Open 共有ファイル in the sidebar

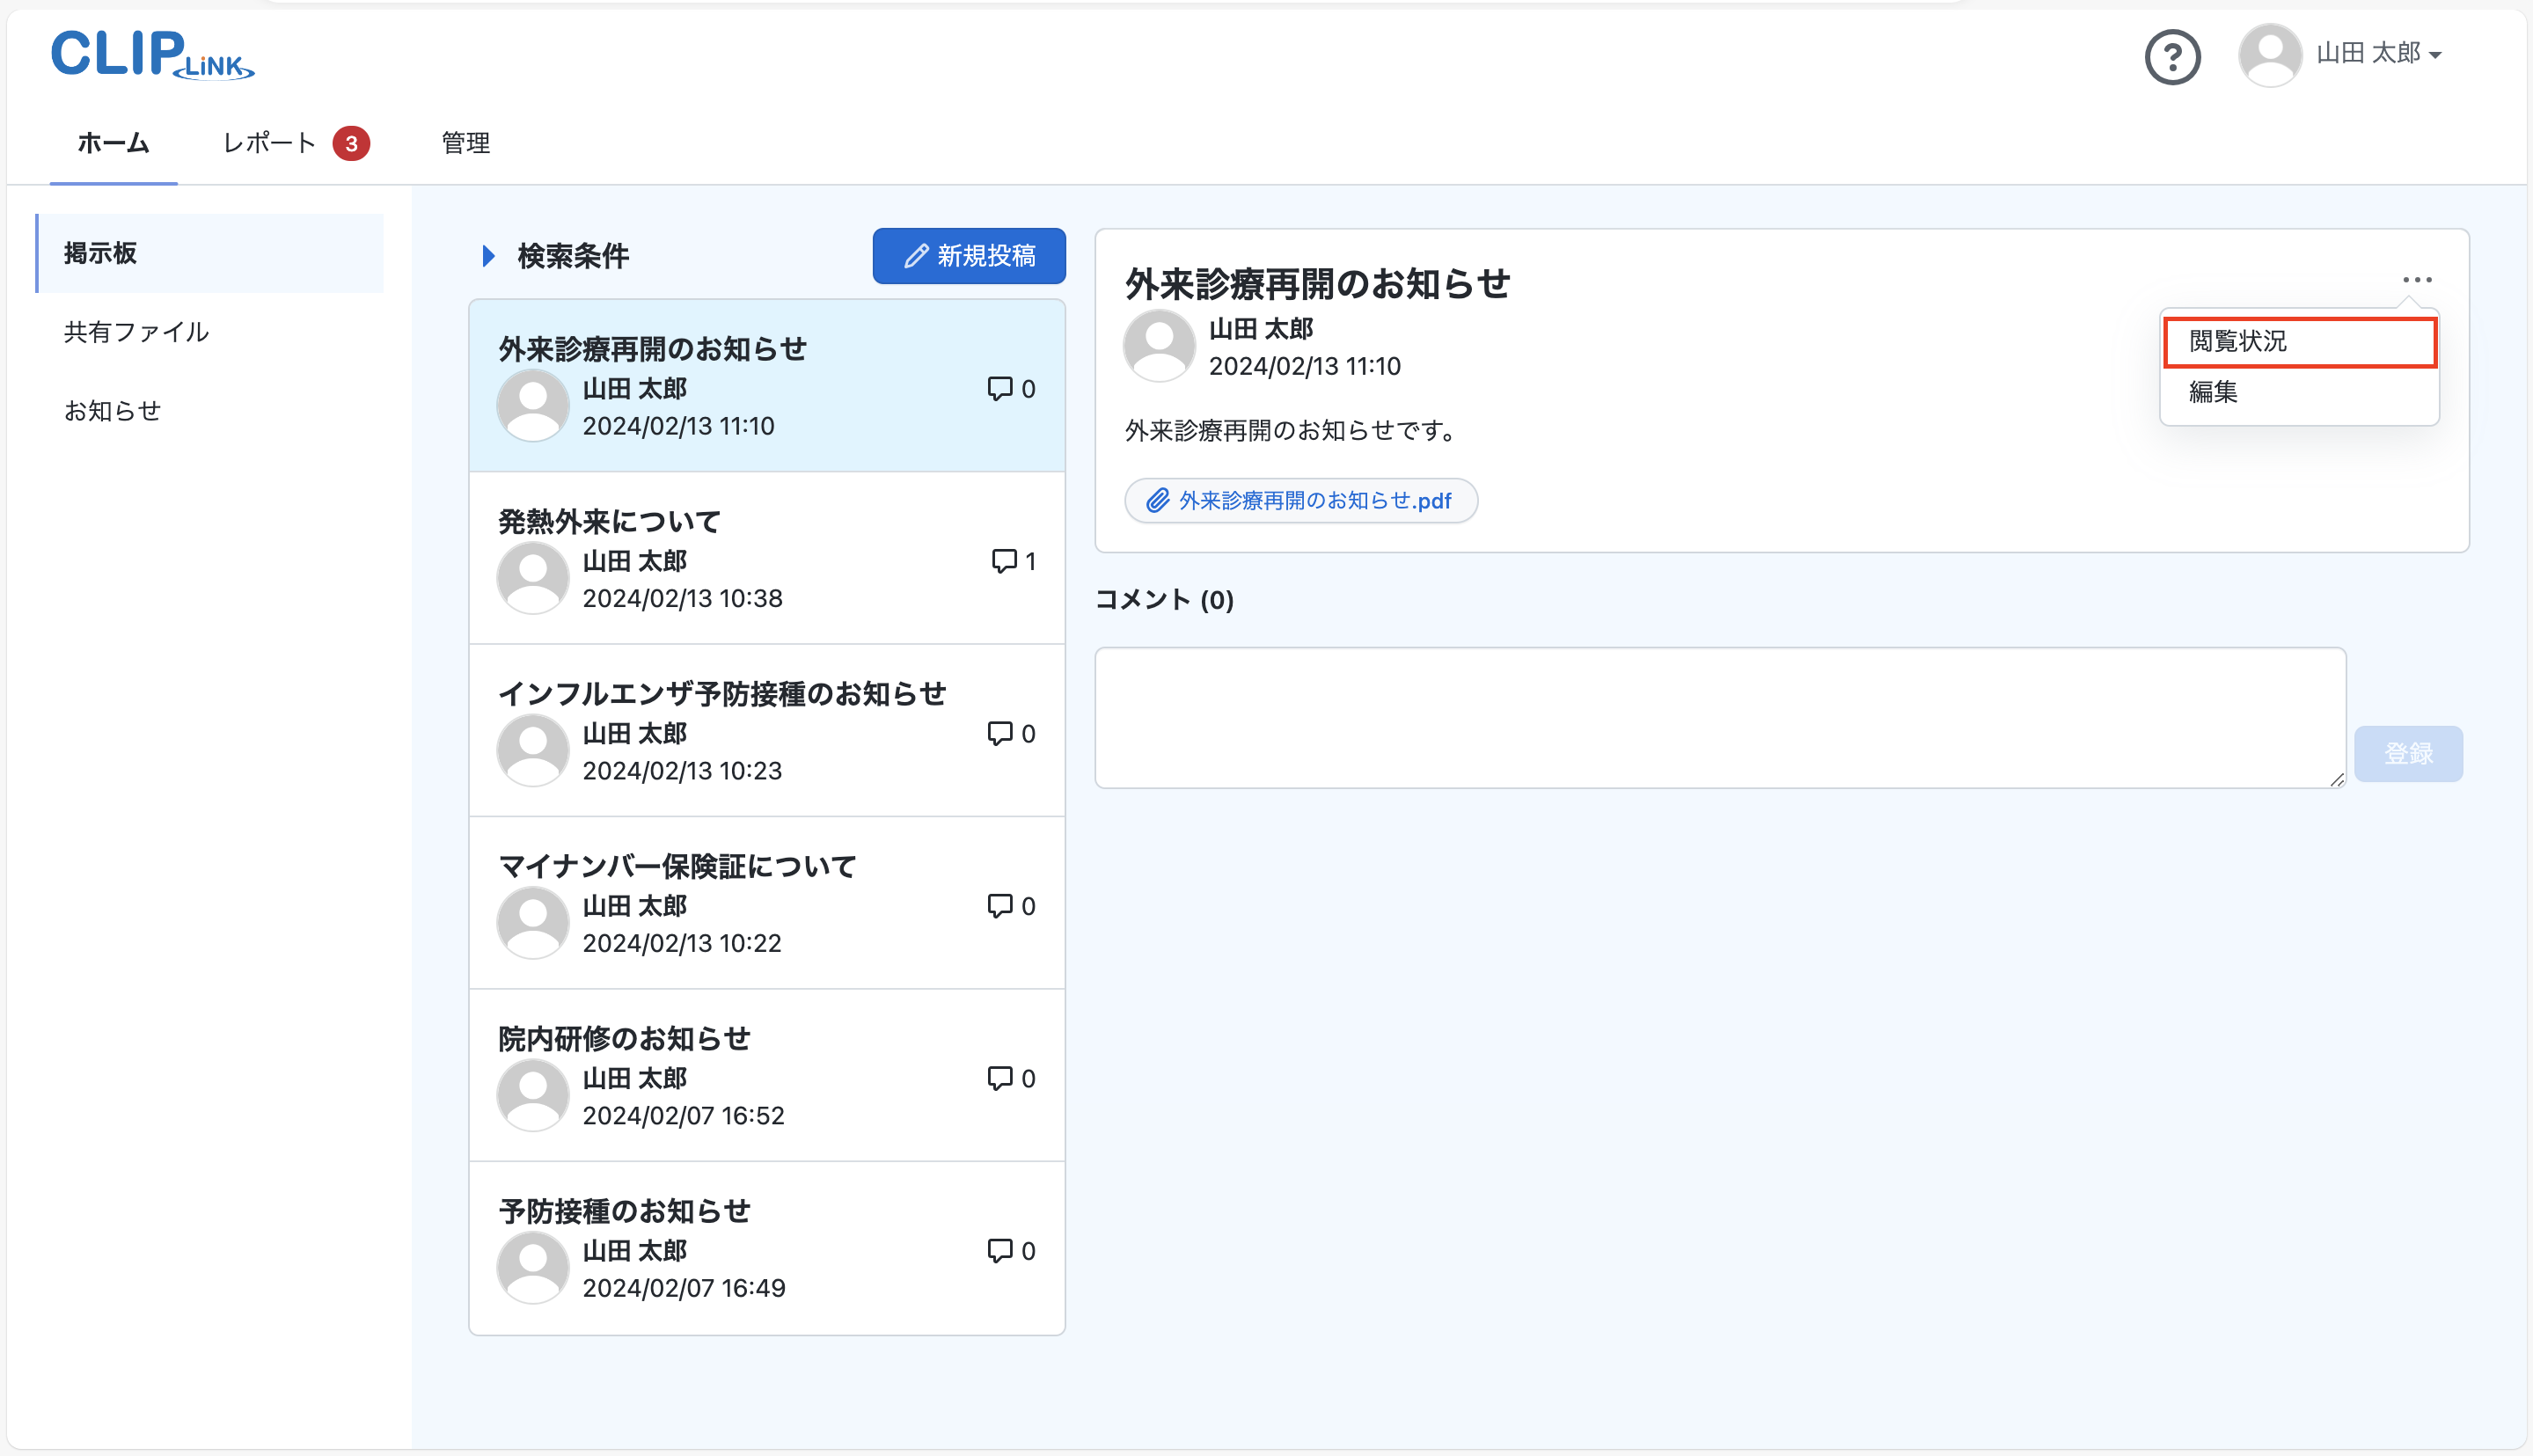pyautogui.click(x=136, y=332)
